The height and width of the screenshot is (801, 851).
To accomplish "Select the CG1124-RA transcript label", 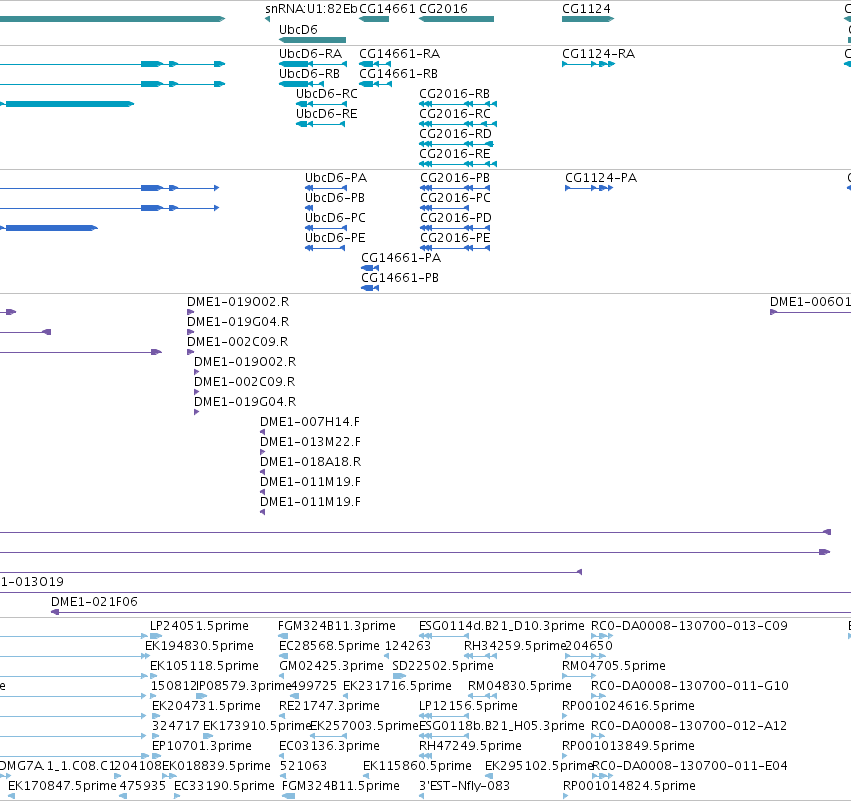I will [599, 54].
